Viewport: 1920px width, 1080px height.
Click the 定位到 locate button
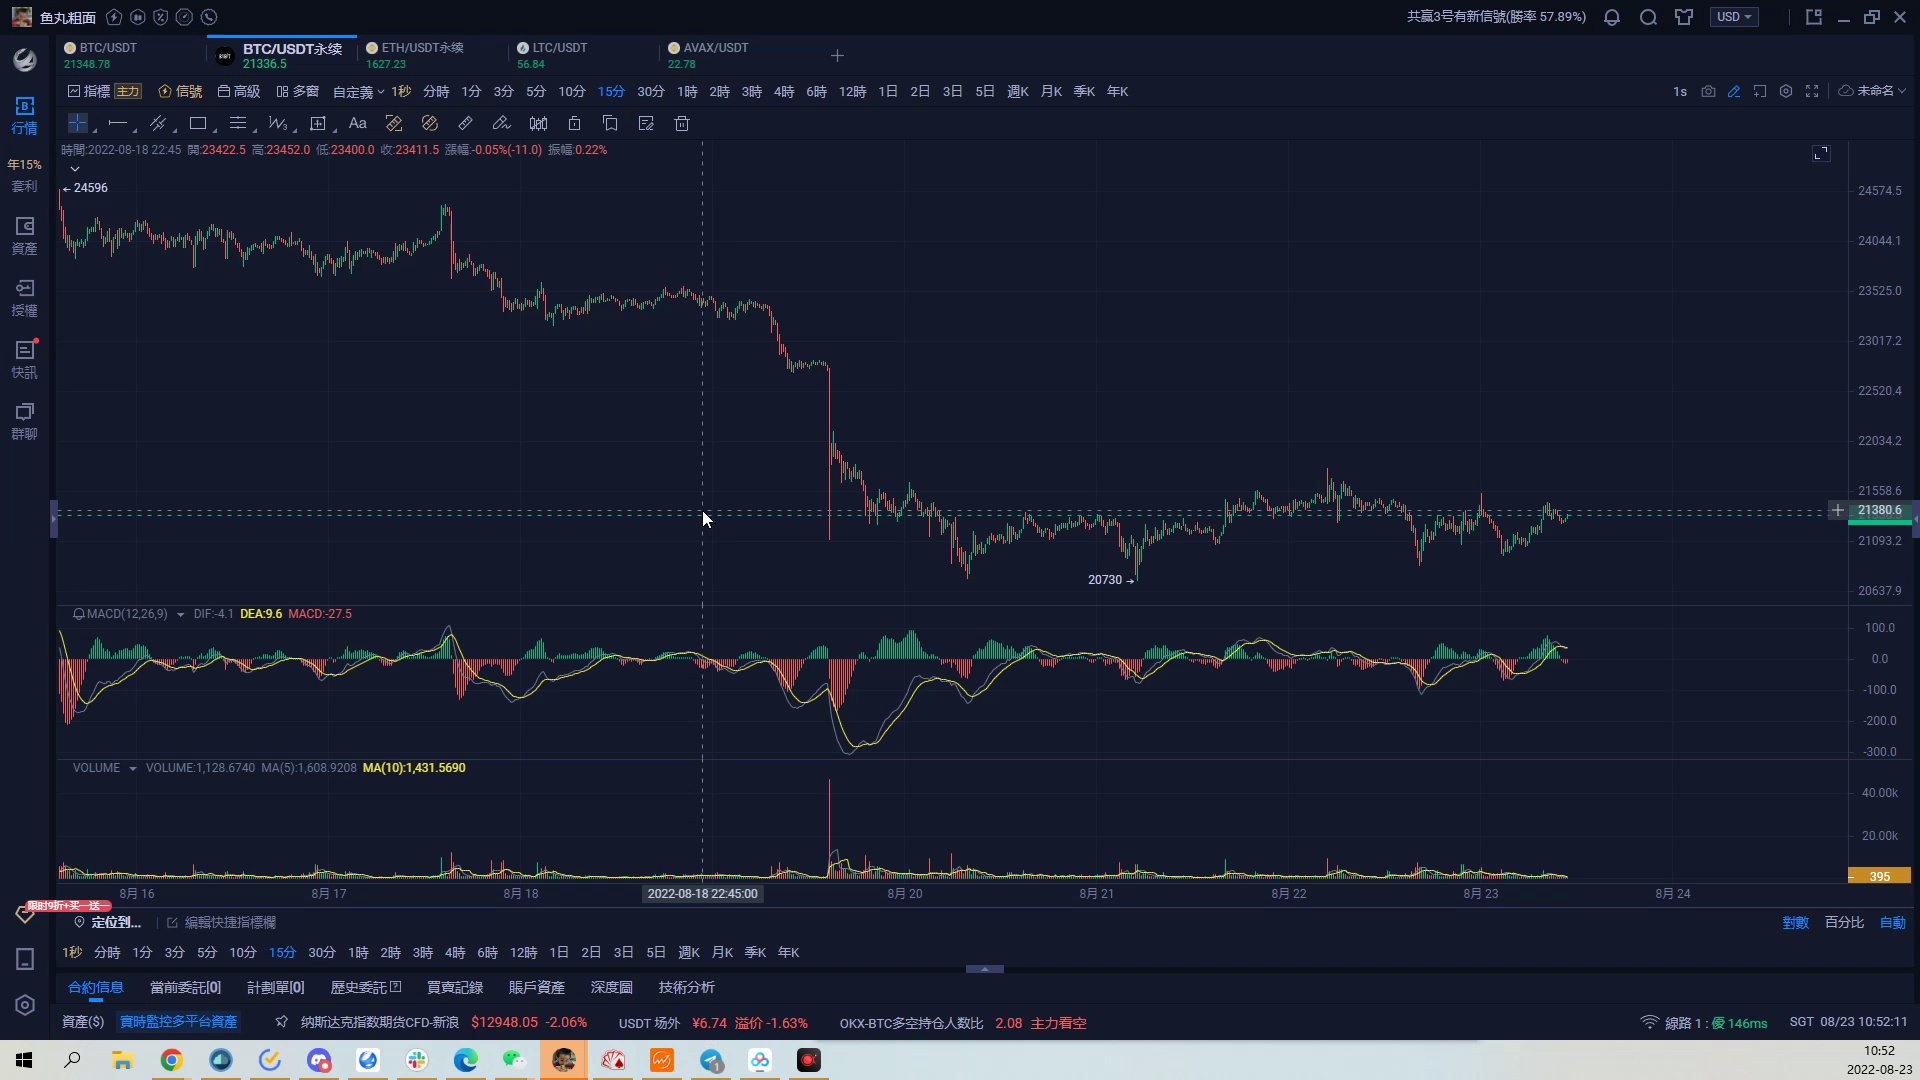point(108,922)
